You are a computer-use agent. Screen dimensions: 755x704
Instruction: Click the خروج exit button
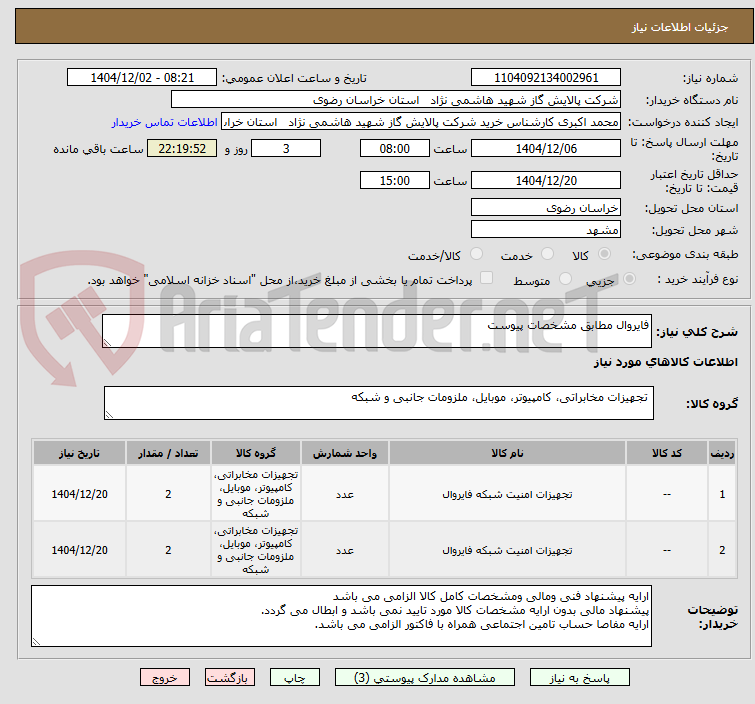[x=165, y=678]
